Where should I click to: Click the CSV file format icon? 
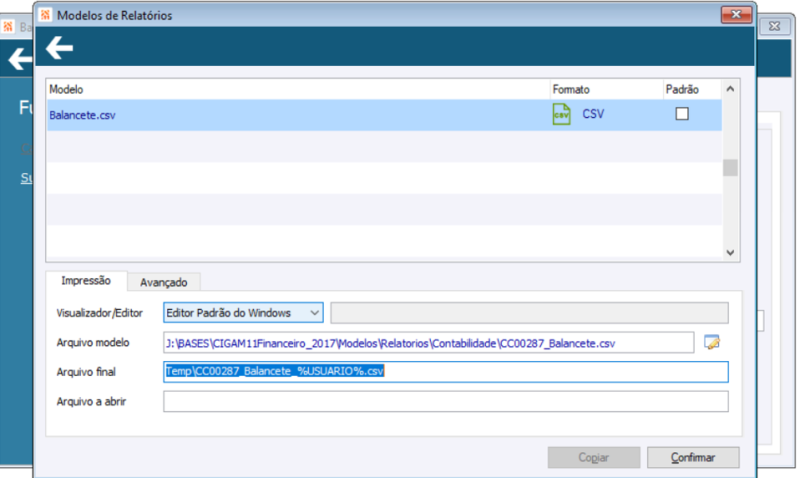tap(562, 114)
